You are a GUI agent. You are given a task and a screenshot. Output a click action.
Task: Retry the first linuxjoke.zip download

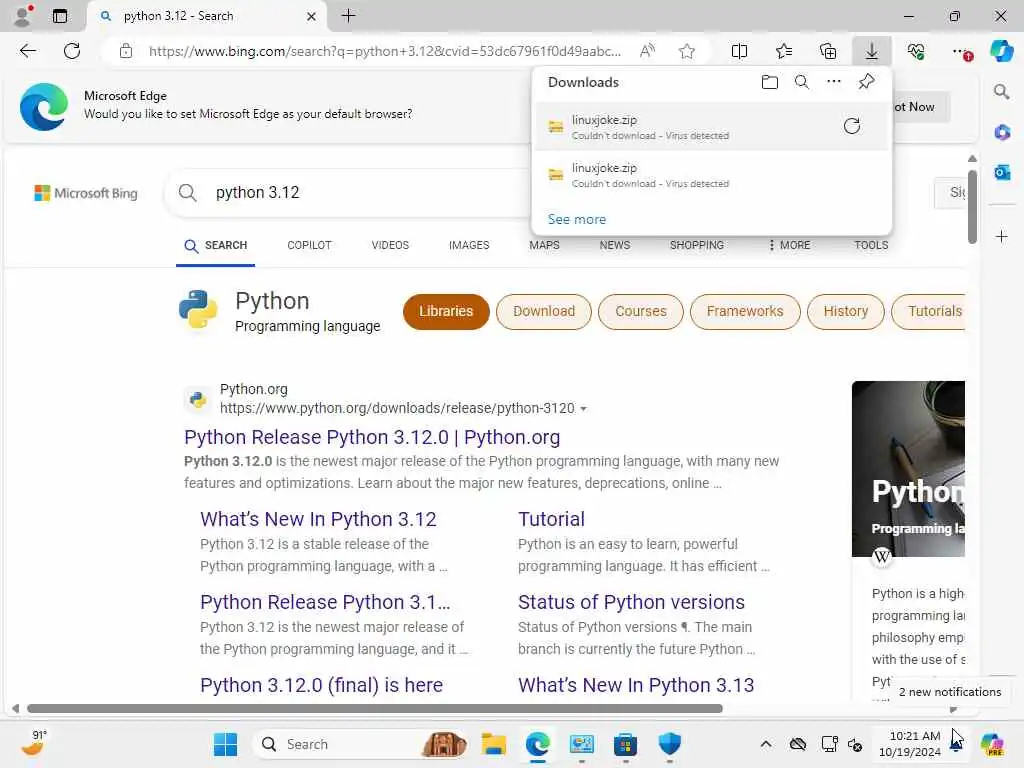[852, 126]
